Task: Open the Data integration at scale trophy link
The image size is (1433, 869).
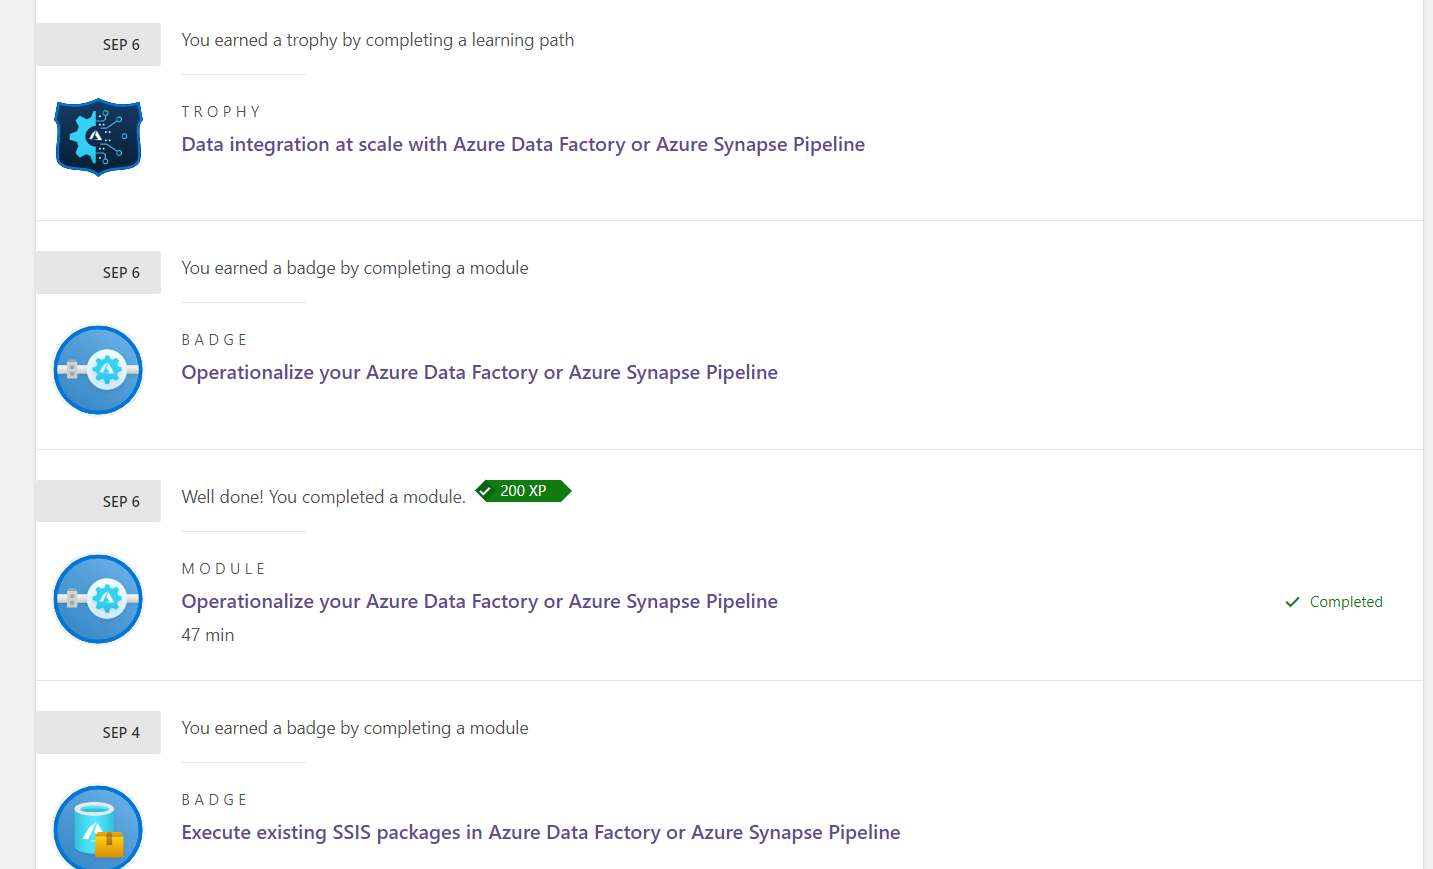Action: click(522, 144)
